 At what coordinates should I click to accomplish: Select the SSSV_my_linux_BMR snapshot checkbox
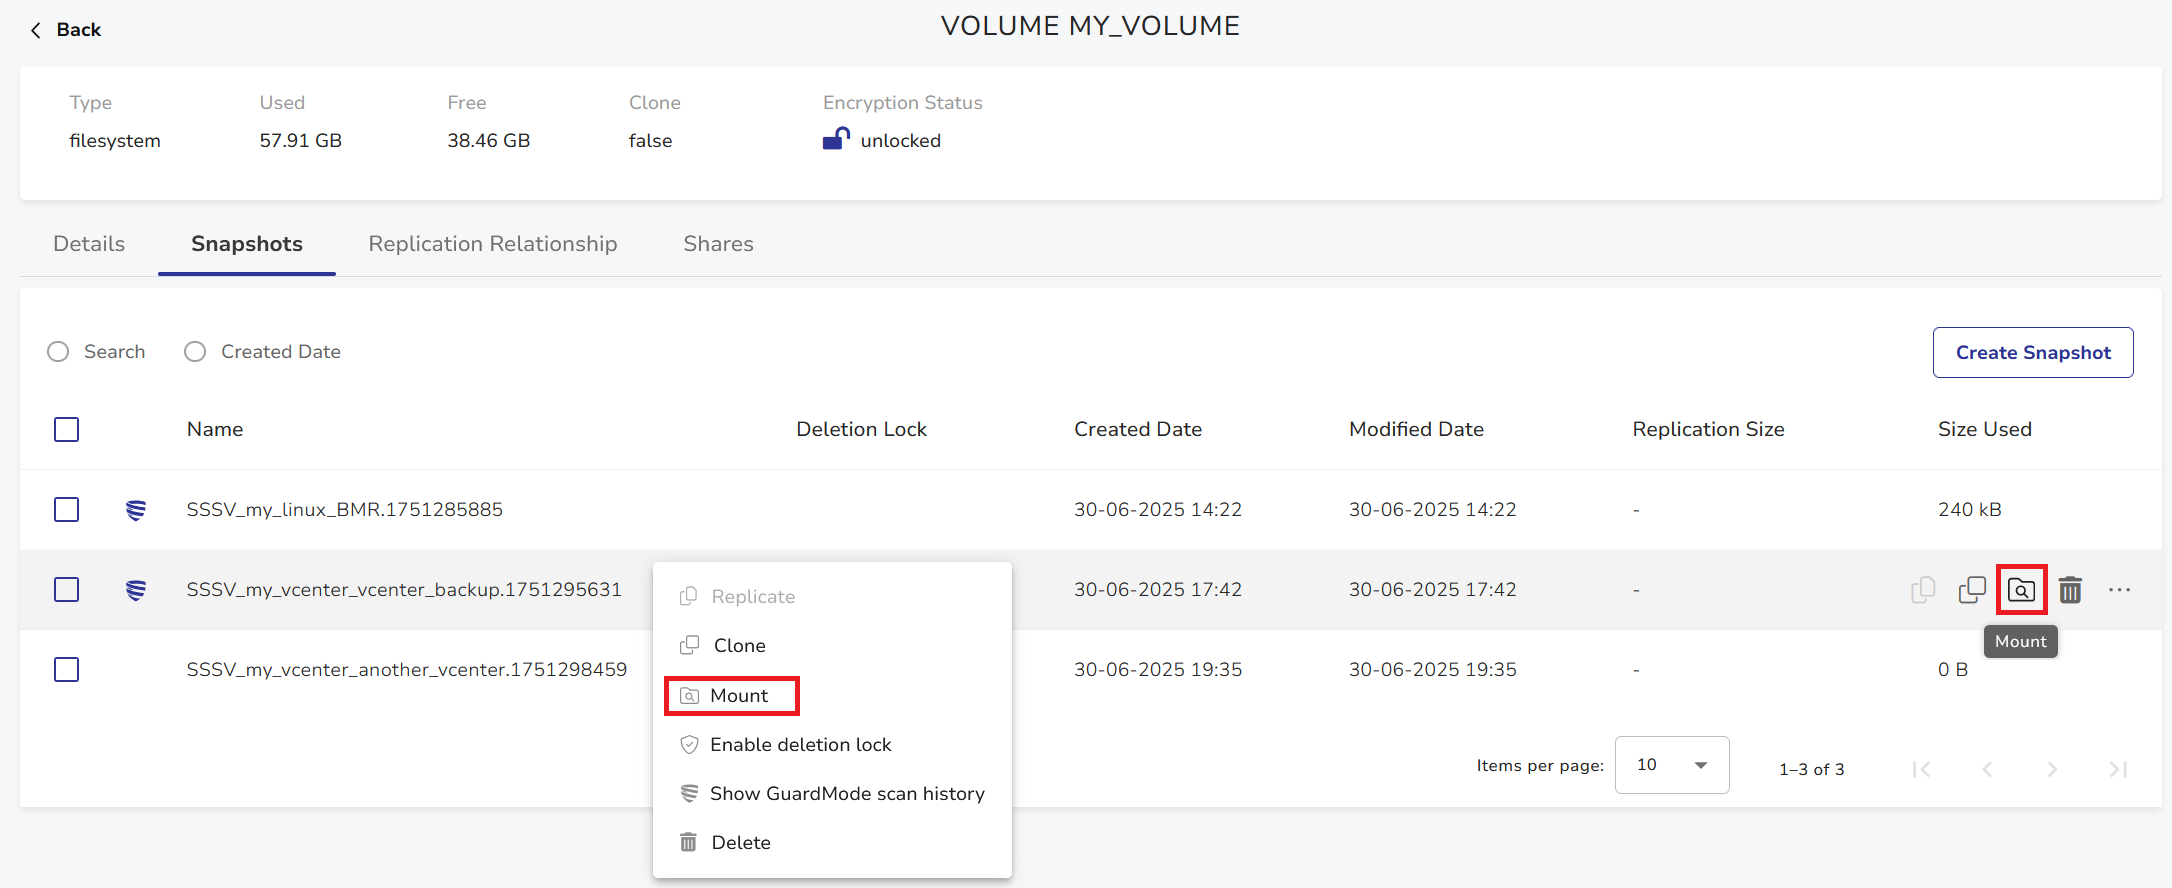tap(67, 510)
